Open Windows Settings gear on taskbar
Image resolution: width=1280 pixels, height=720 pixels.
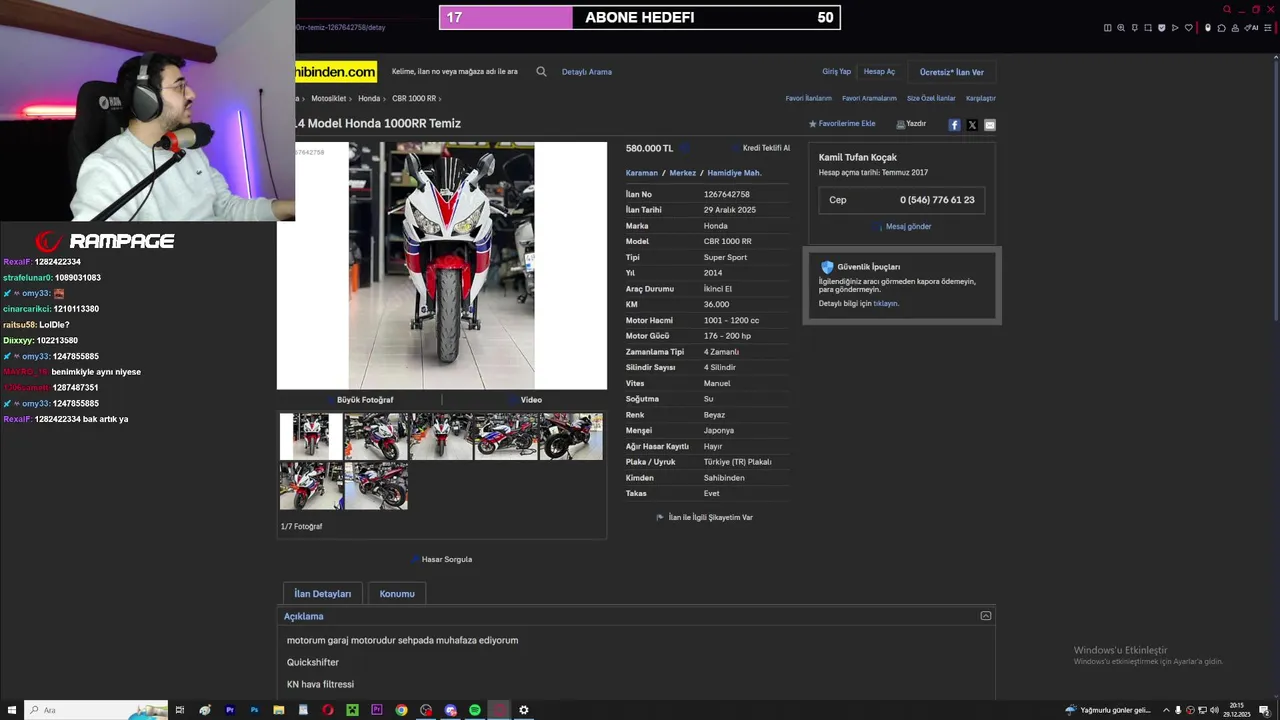pyautogui.click(x=524, y=710)
